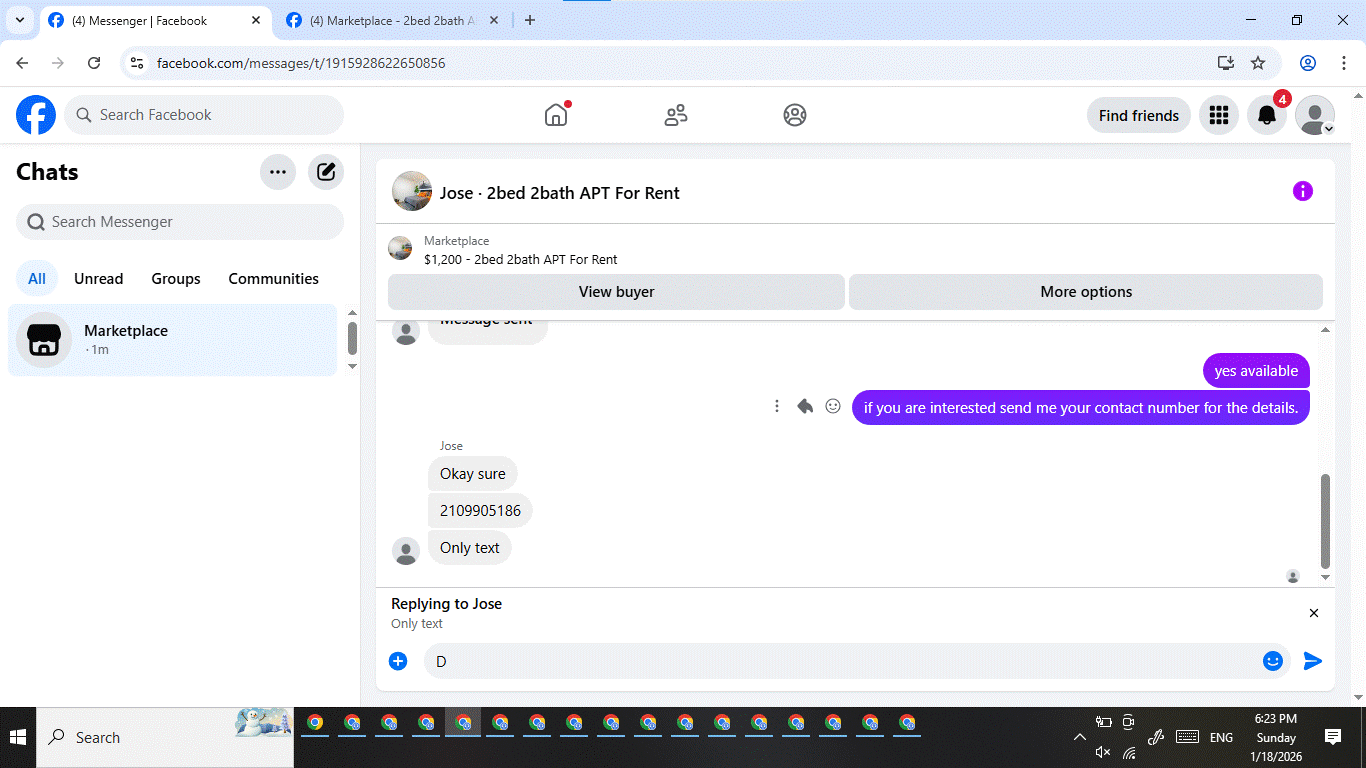Go back with the browser back arrow
This screenshot has width=1366, height=768.
22,63
